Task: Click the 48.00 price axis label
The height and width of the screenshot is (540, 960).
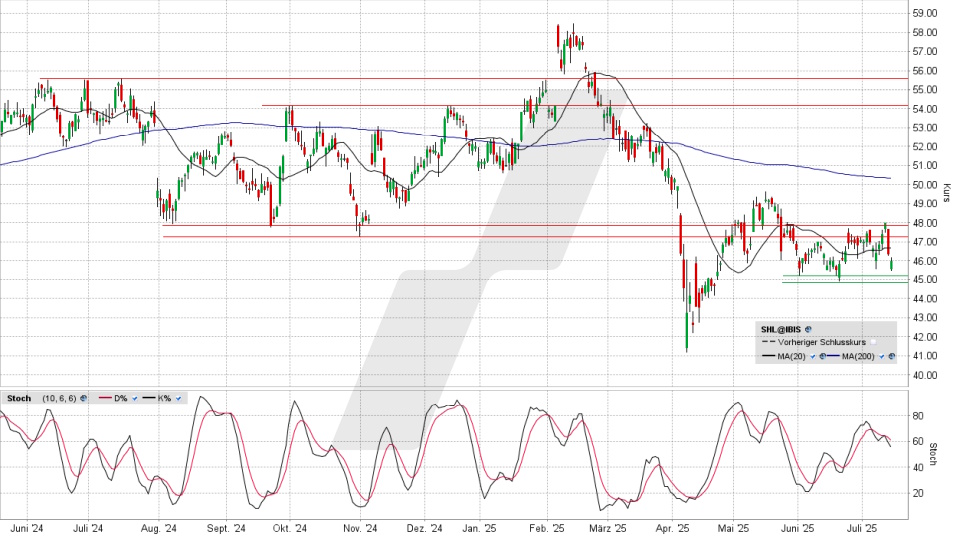Action: [x=924, y=223]
